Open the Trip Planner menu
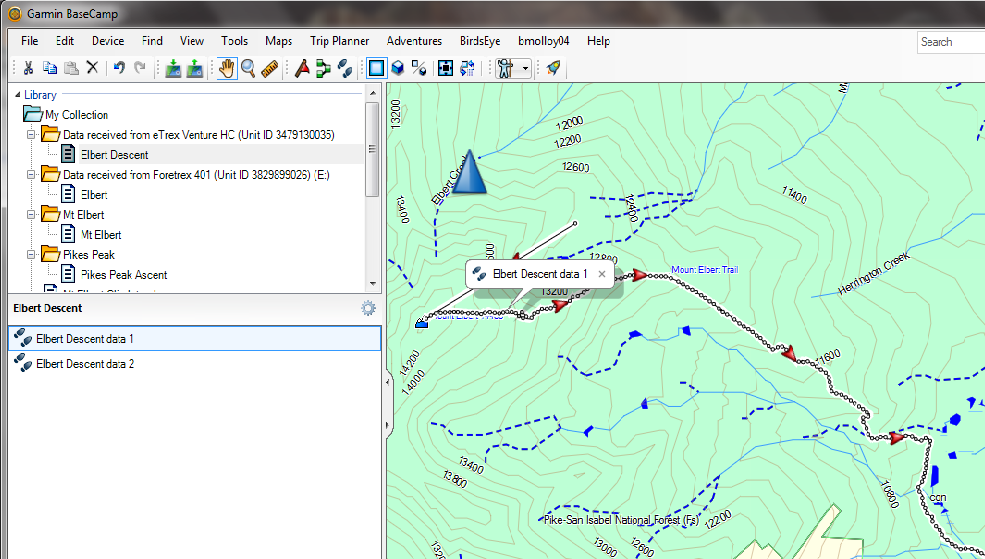 tap(339, 41)
